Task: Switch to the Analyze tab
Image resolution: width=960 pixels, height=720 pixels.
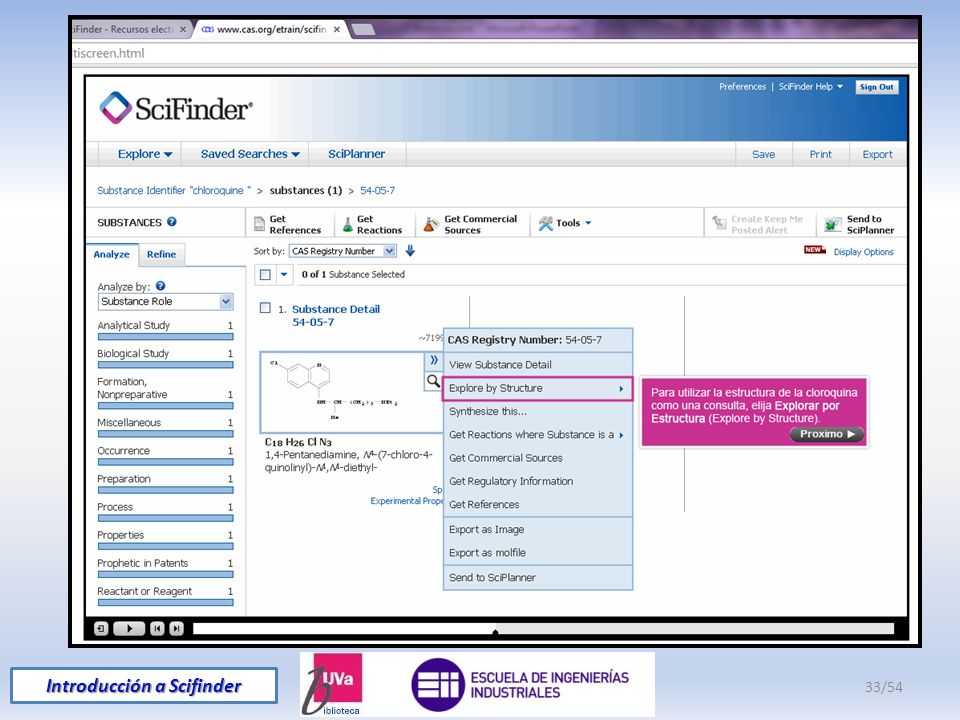Action: tap(111, 254)
